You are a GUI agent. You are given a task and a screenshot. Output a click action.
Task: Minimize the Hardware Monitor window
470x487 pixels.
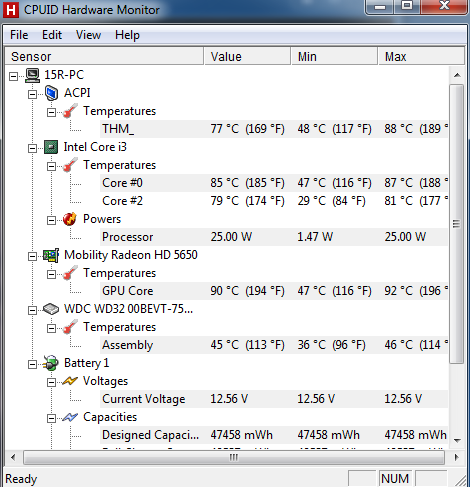380,6
